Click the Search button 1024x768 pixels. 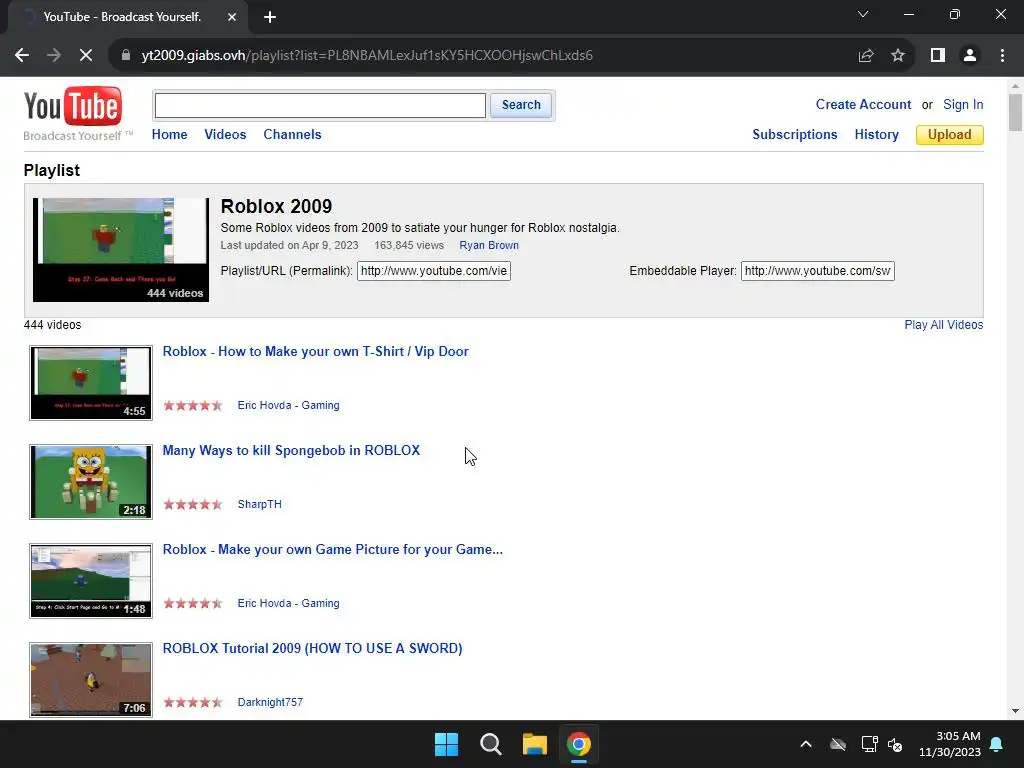(x=521, y=105)
